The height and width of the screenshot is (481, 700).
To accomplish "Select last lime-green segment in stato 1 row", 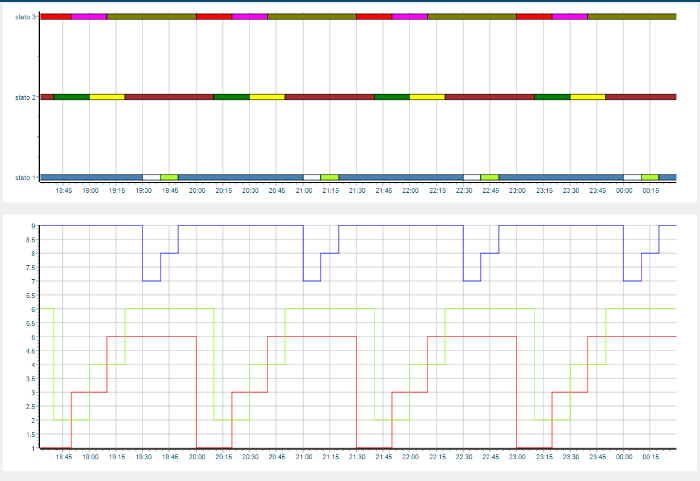I will click(x=650, y=177).
